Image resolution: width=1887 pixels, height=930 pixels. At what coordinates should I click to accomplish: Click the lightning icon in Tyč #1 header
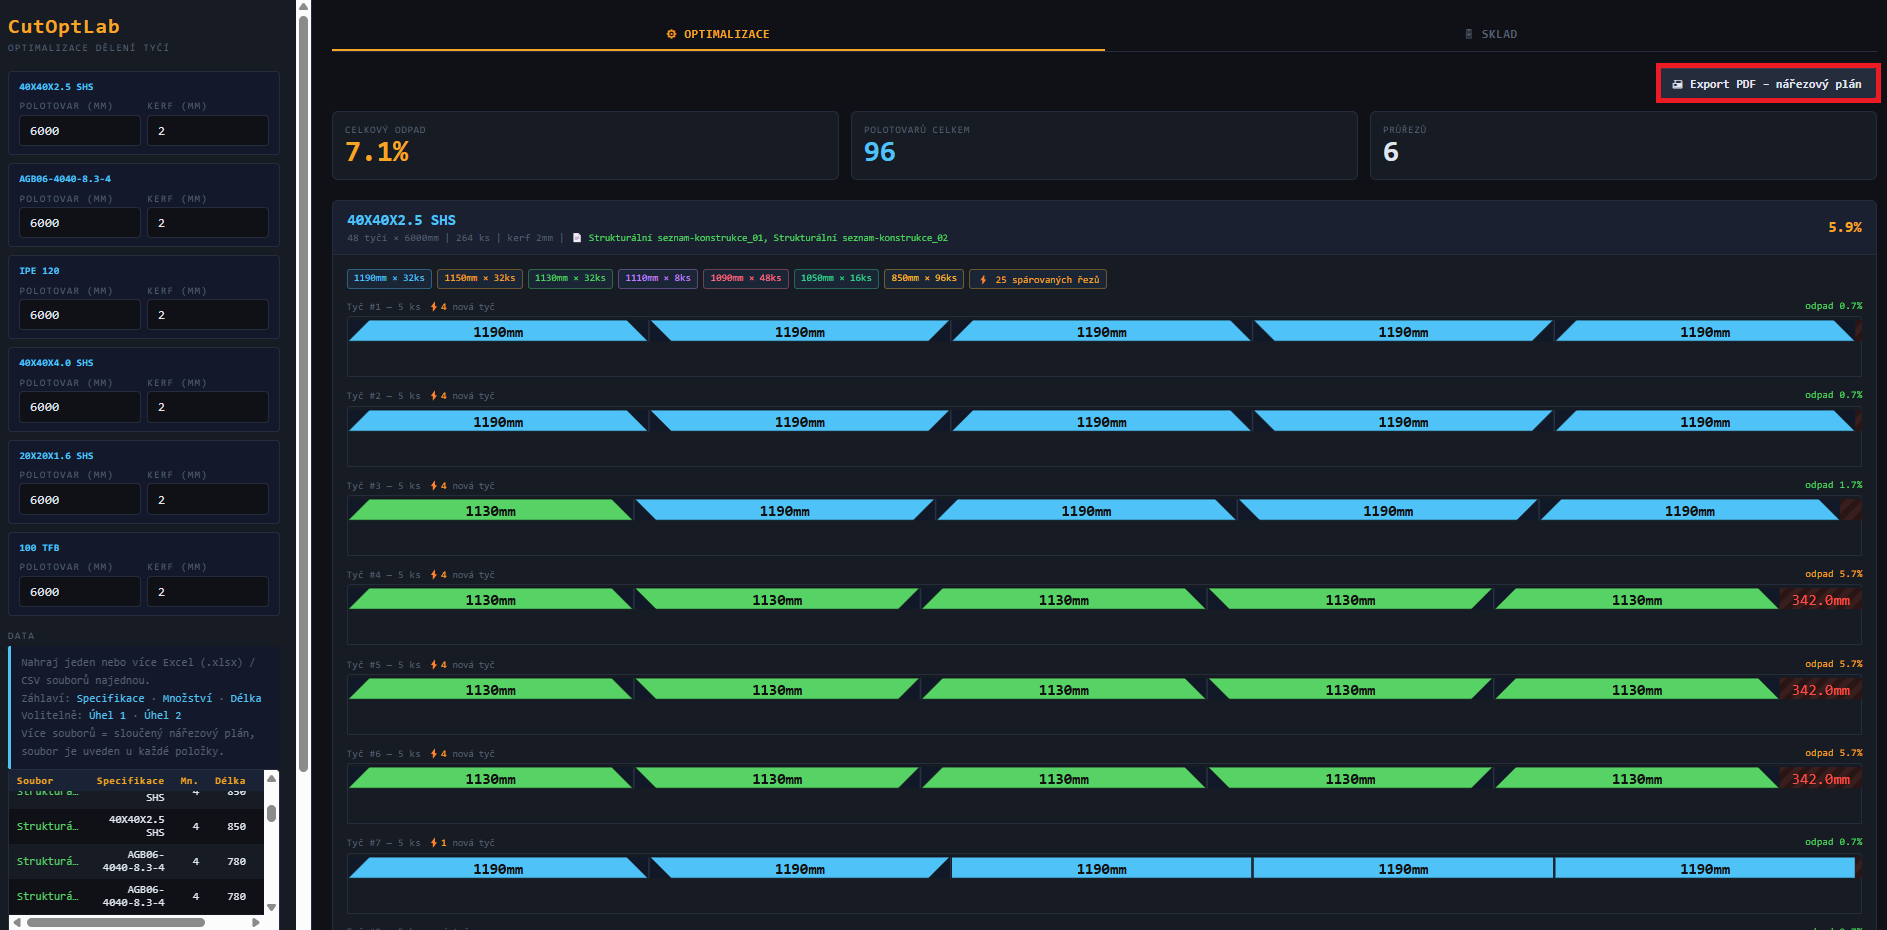pos(433,307)
